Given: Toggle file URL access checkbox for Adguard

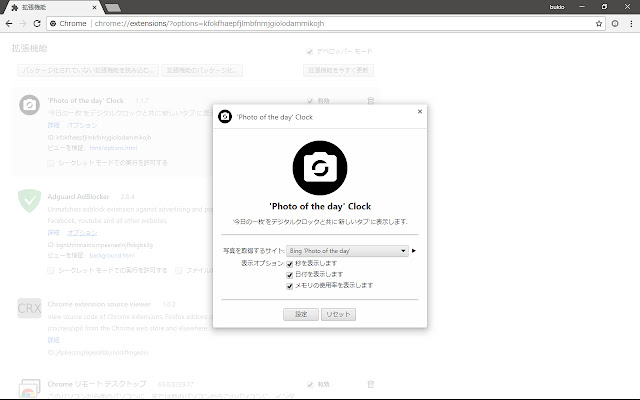Looking at the screenshot, I should (x=178, y=271).
